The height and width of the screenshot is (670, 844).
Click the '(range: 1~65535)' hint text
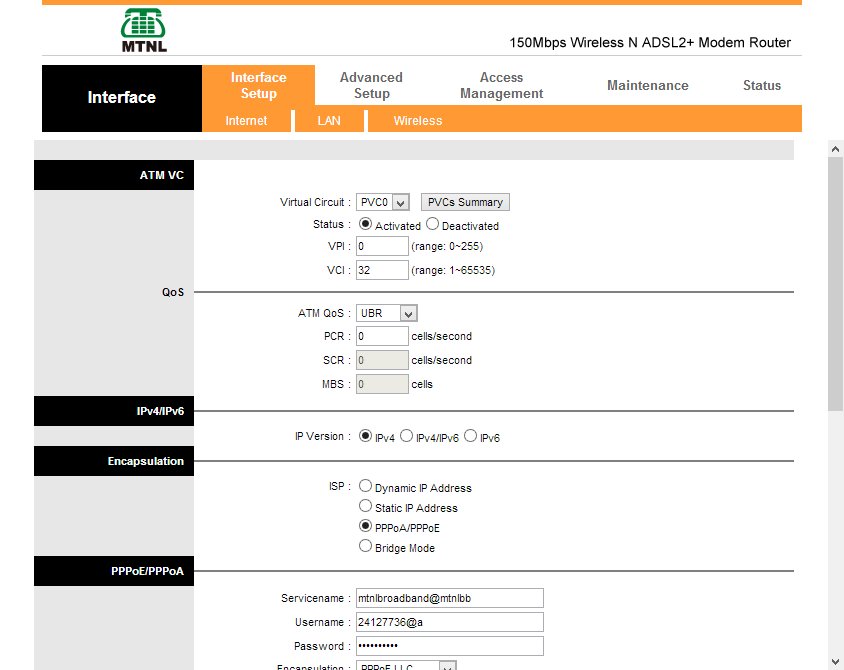[x=453, y=270]
